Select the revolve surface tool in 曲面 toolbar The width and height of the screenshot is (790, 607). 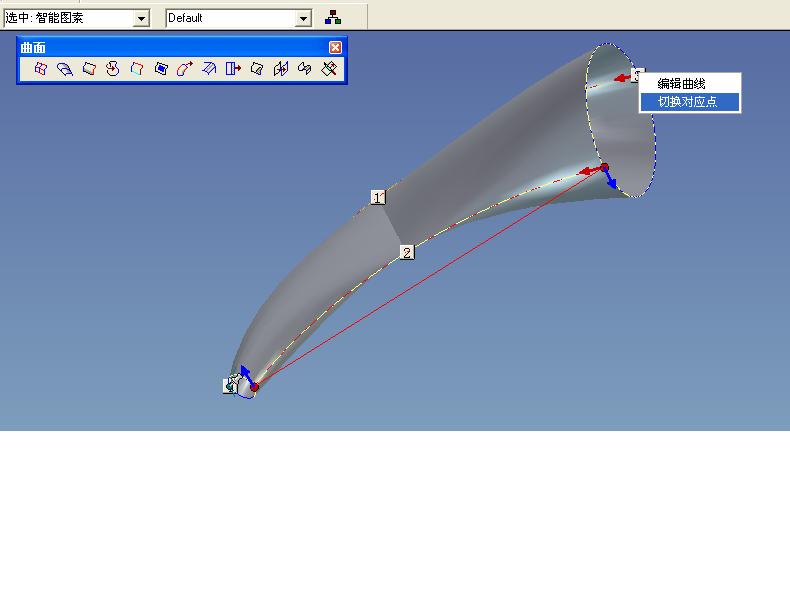(x=112, y=69)
